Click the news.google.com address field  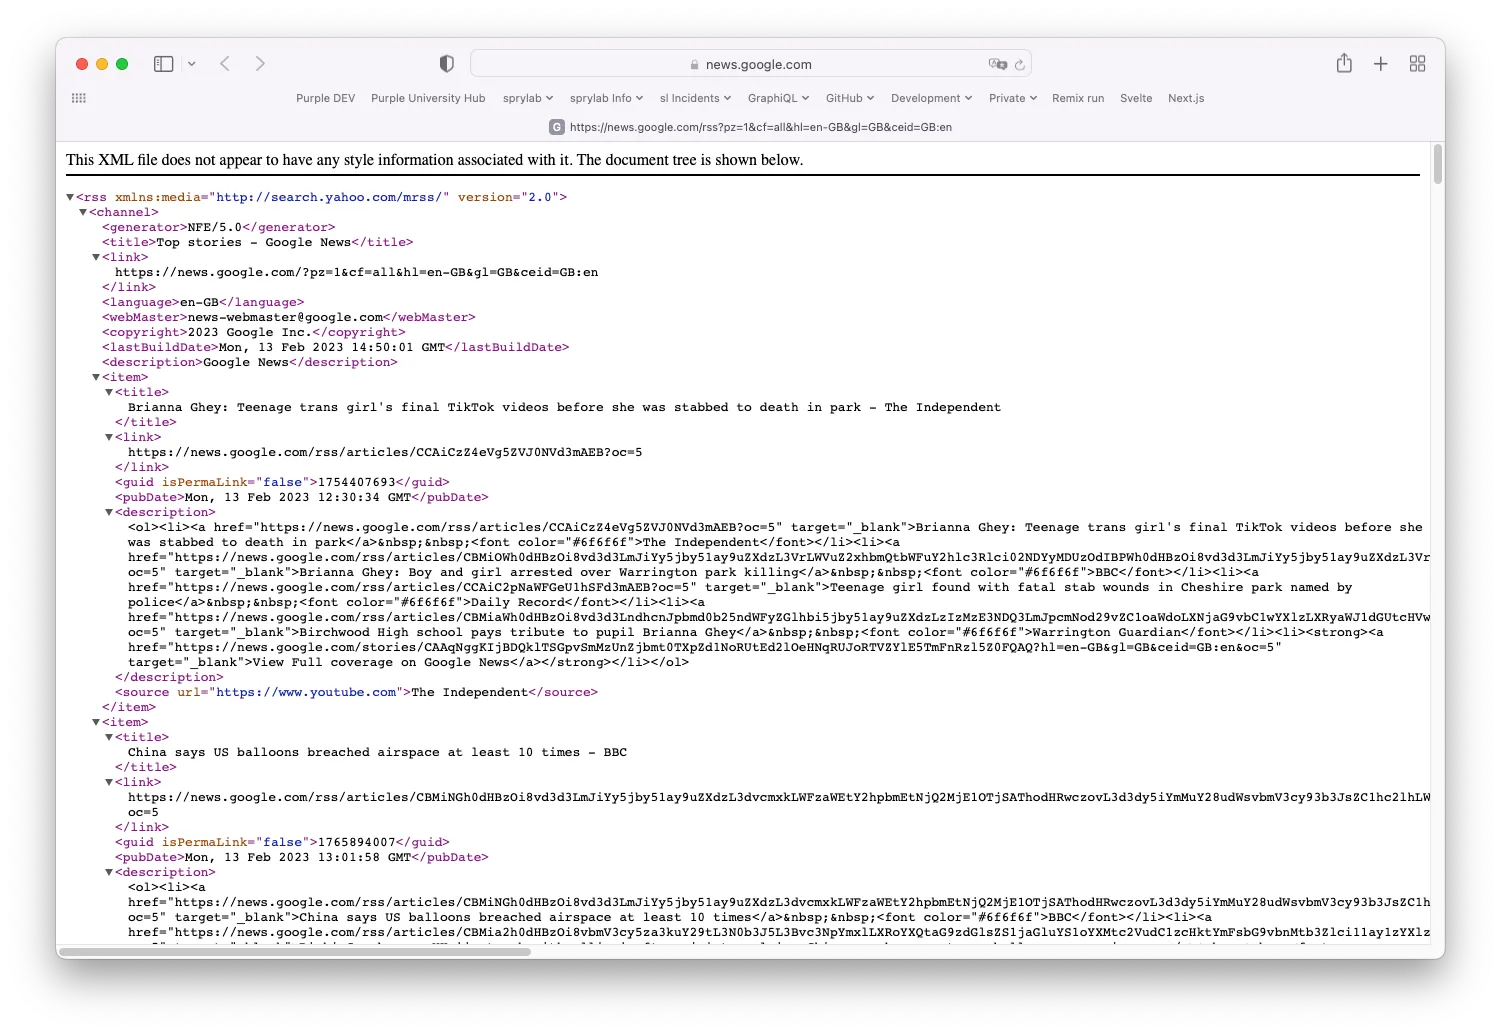pyautogui.click(x=751, y=64)
